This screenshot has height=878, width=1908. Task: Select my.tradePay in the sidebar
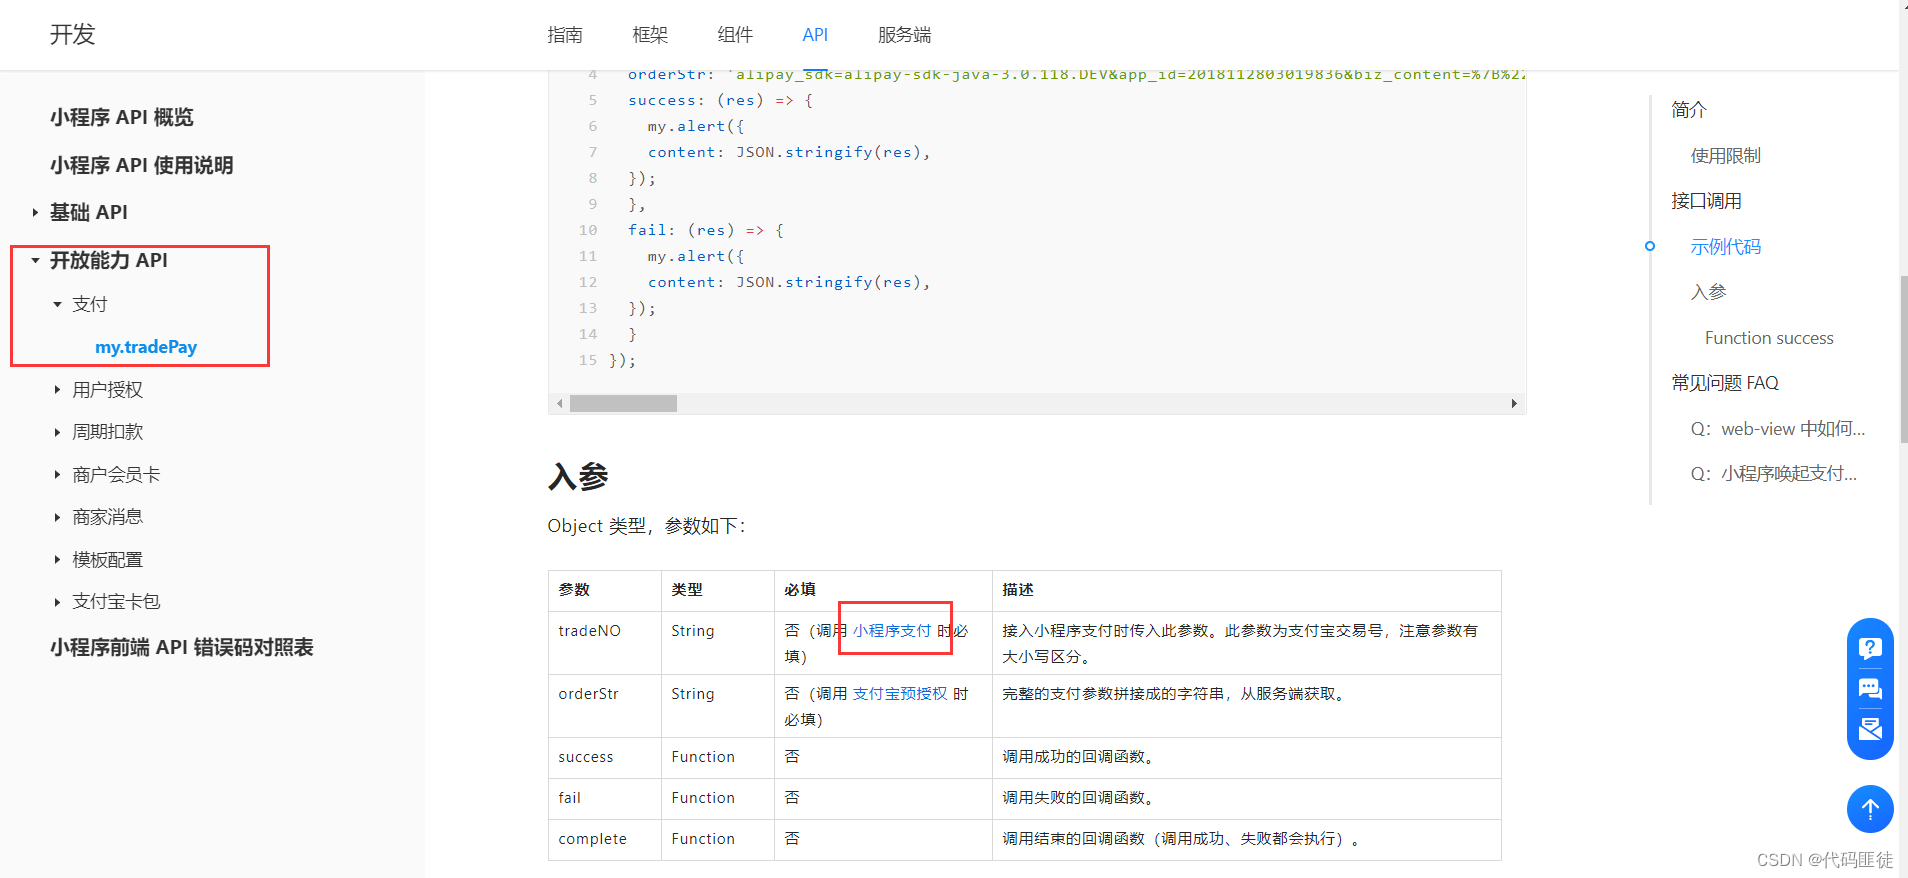pos(146,347)
